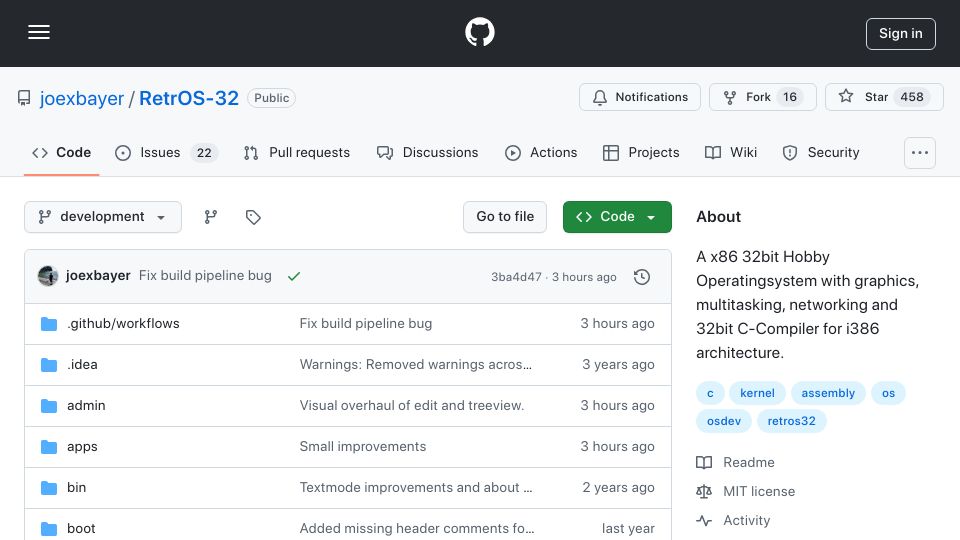
Task: Open the Projects tab
Action: coord(641,152)
